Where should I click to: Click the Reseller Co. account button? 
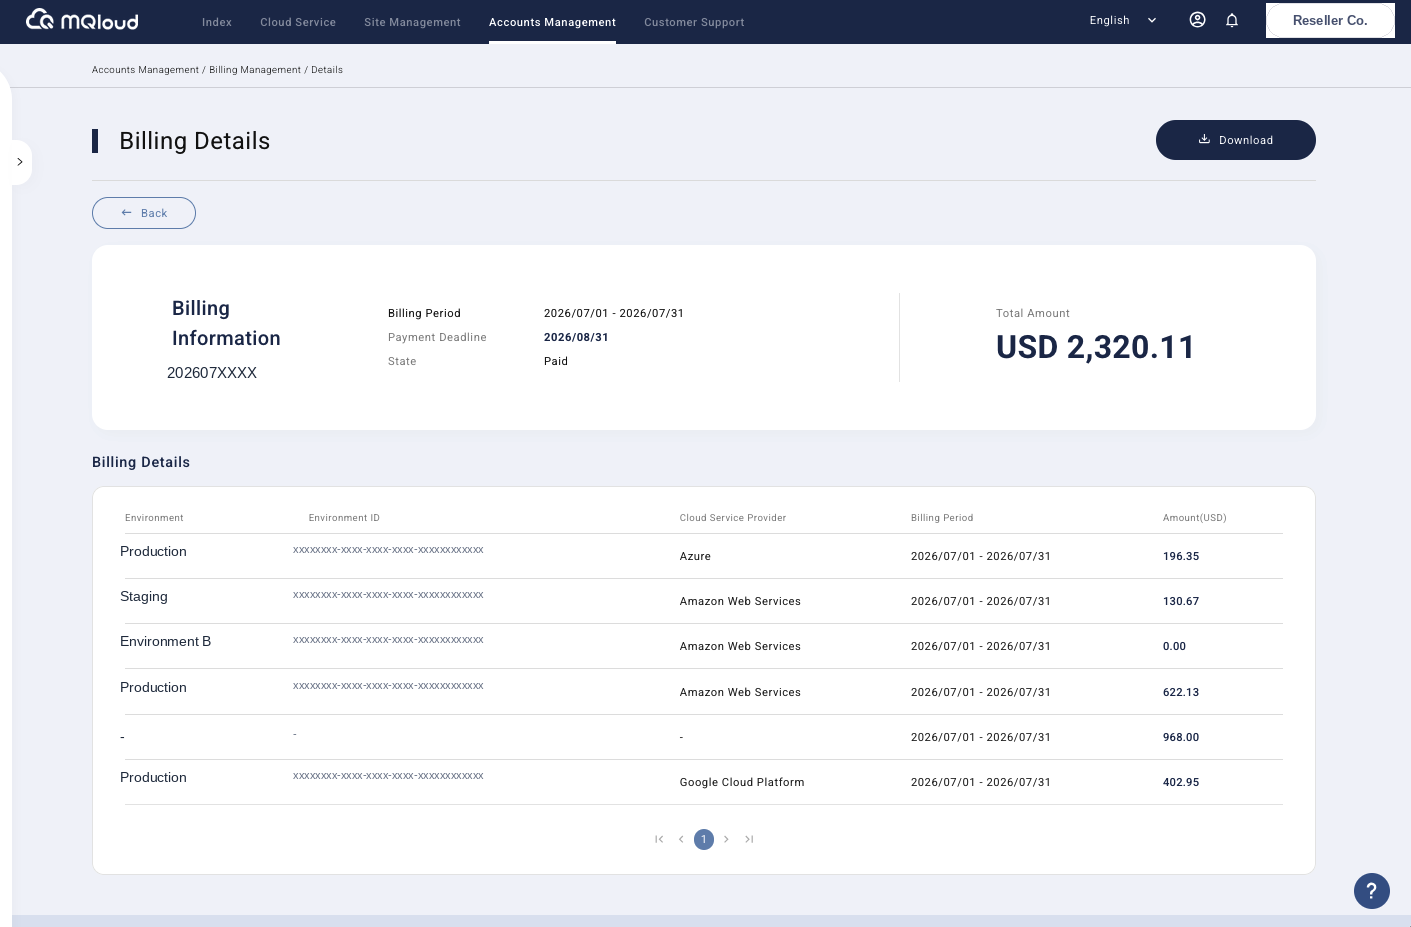(1330, 20)
